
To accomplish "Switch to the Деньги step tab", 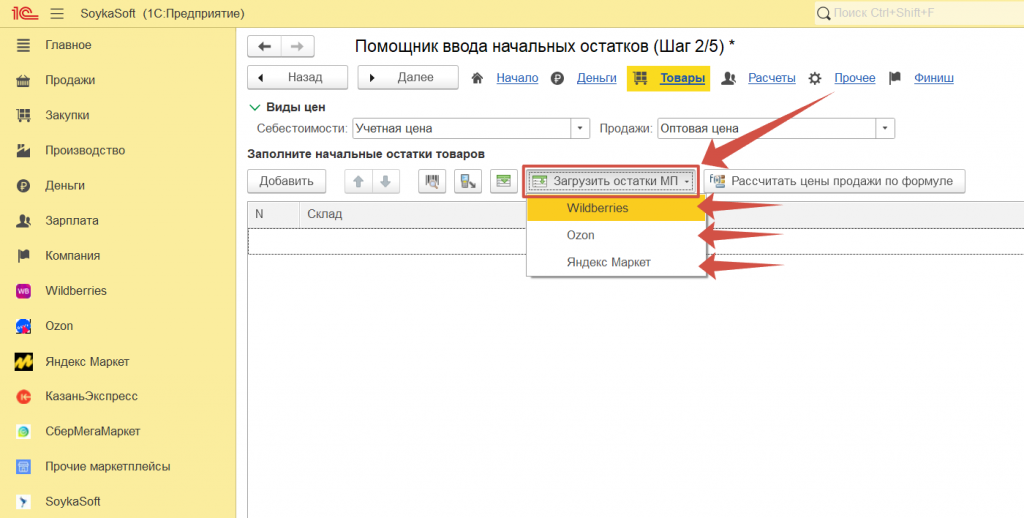I will (596, 78).
